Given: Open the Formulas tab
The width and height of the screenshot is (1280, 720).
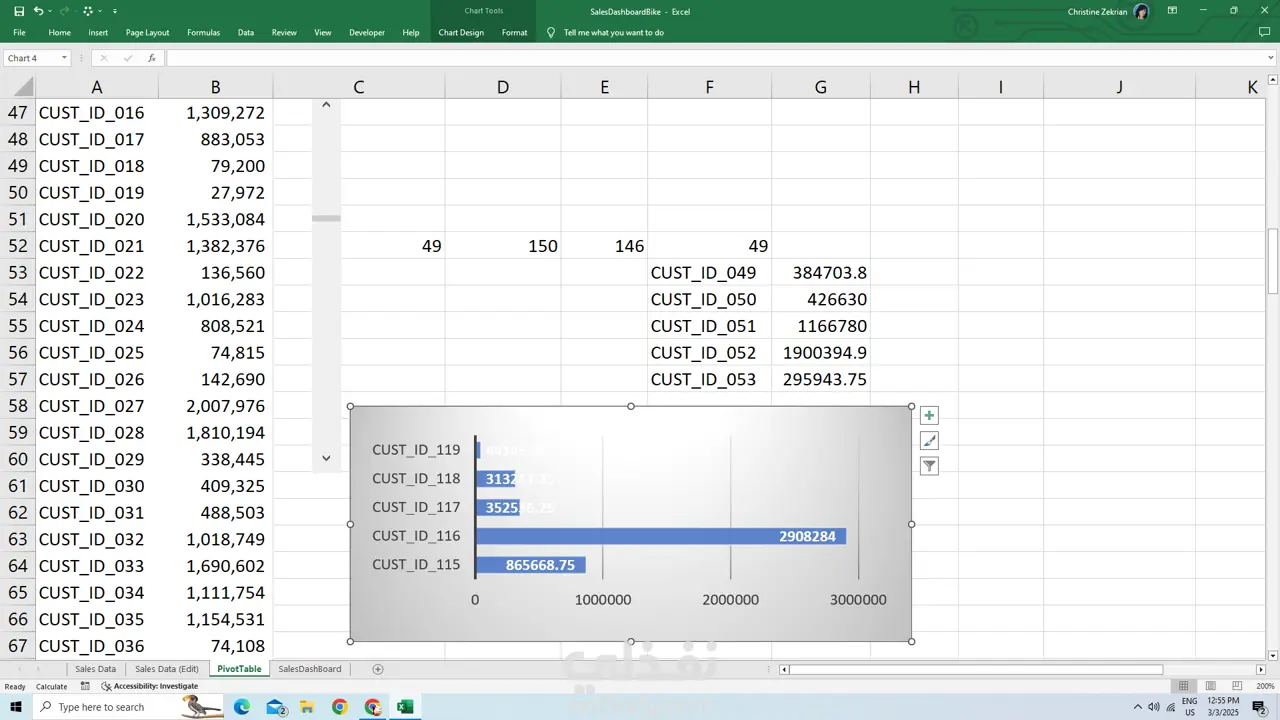Looking at the screenshot, I should click(x=203, y=32).
